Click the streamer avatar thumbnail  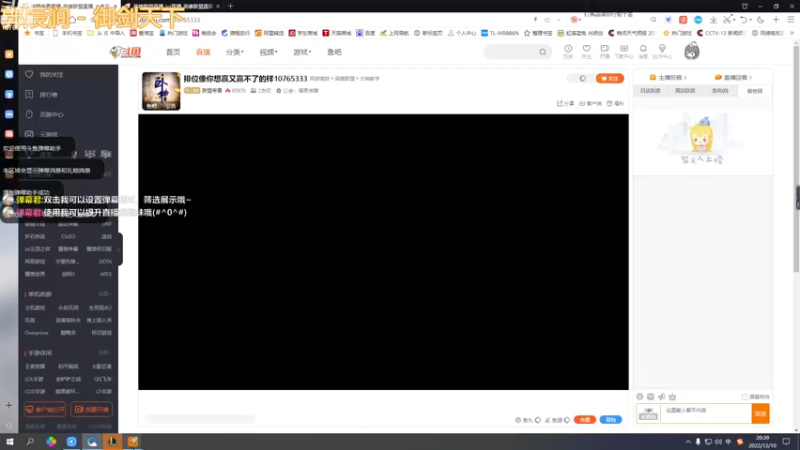(161, 91)
